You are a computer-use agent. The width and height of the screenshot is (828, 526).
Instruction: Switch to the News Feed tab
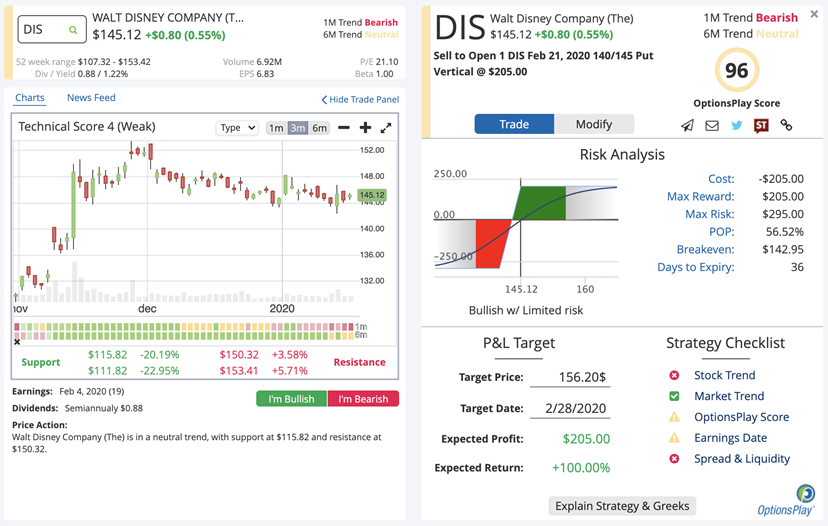point(91,98)
